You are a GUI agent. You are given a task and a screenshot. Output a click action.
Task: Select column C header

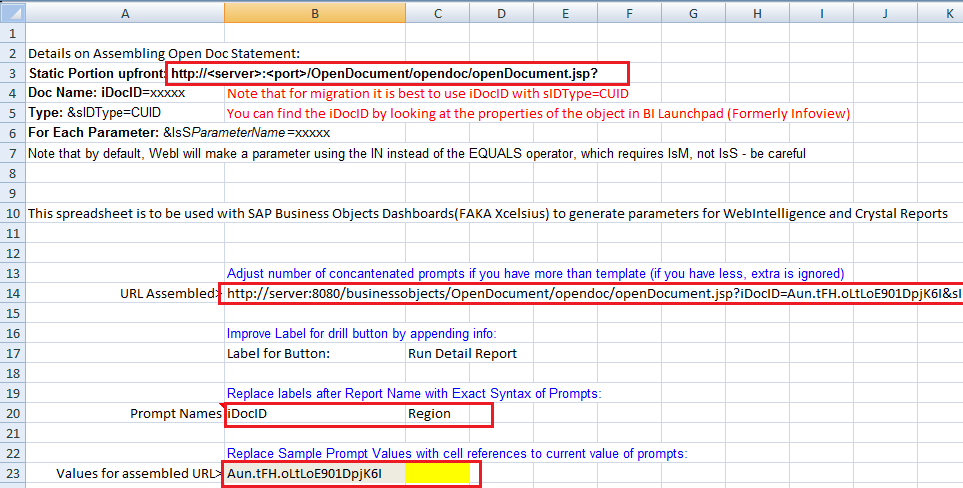click(x=437, y=13)
